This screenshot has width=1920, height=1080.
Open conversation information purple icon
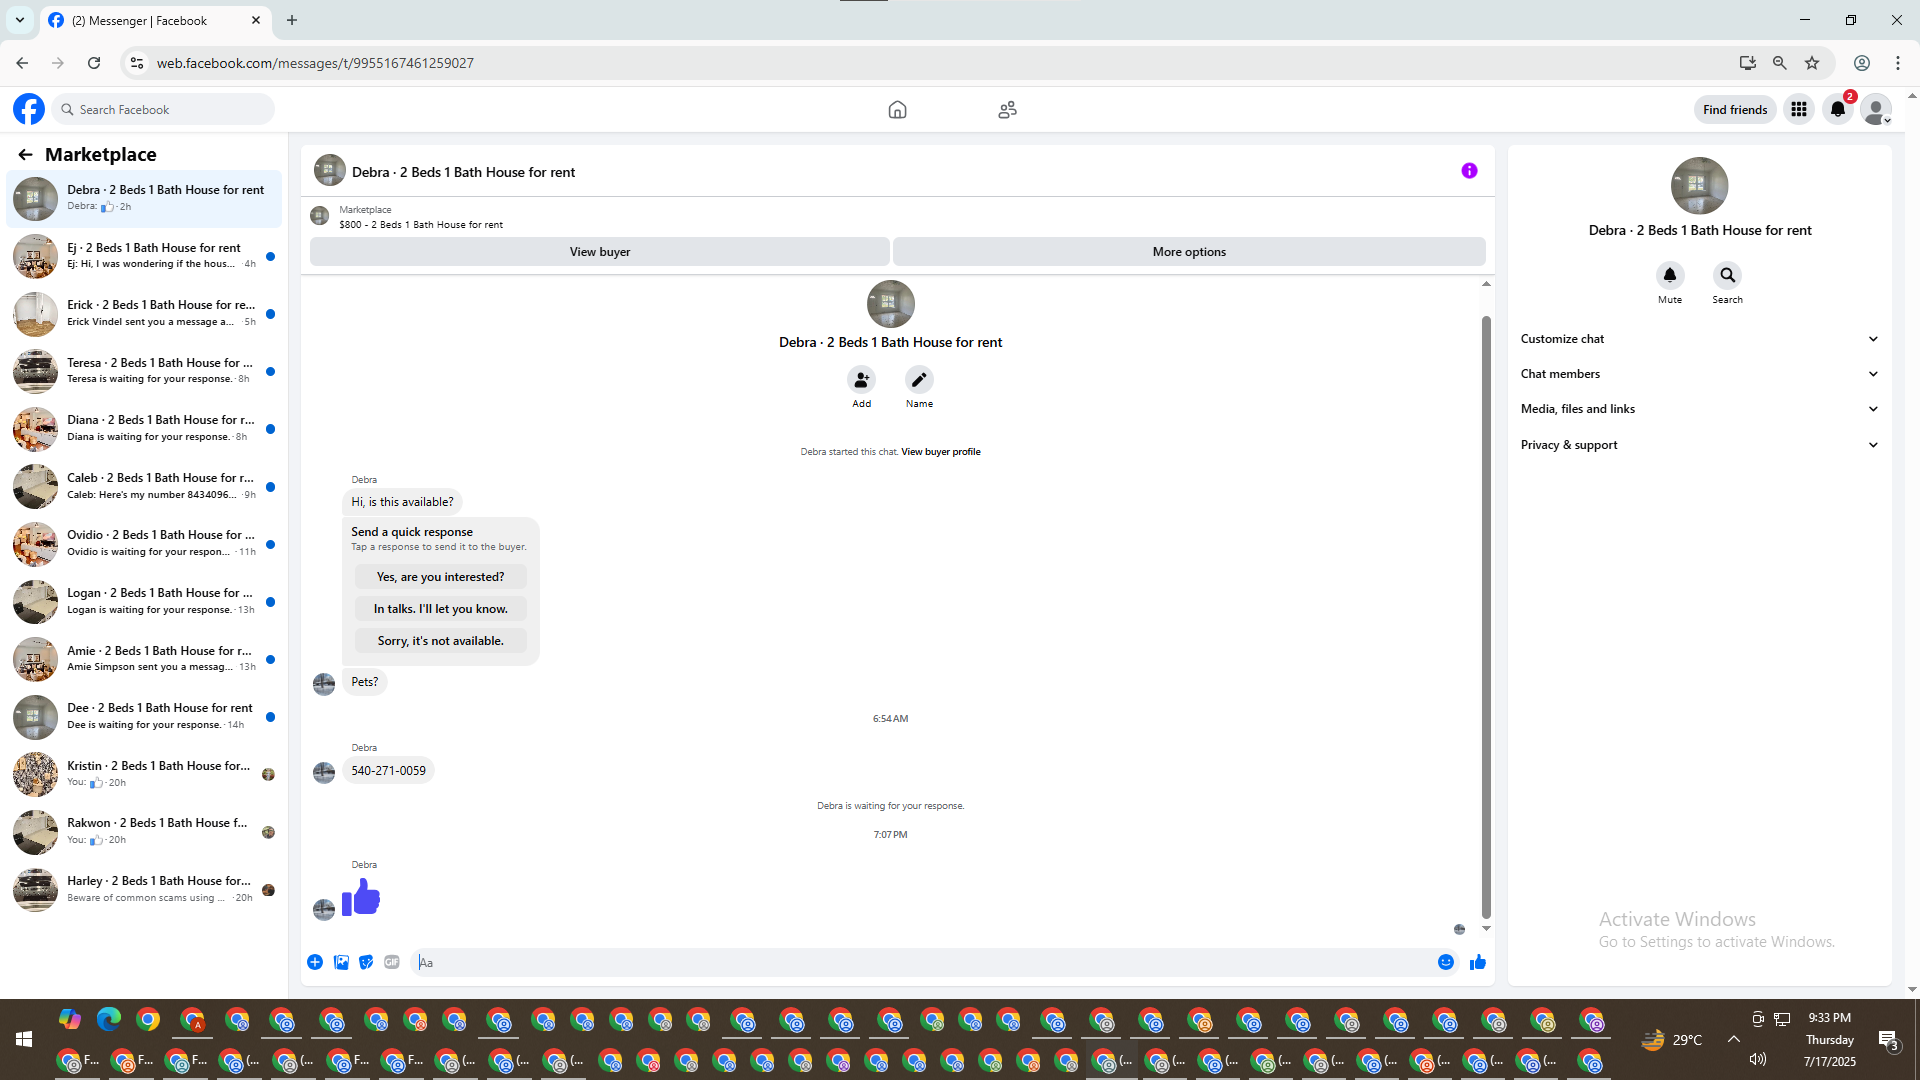(1469, 171)
